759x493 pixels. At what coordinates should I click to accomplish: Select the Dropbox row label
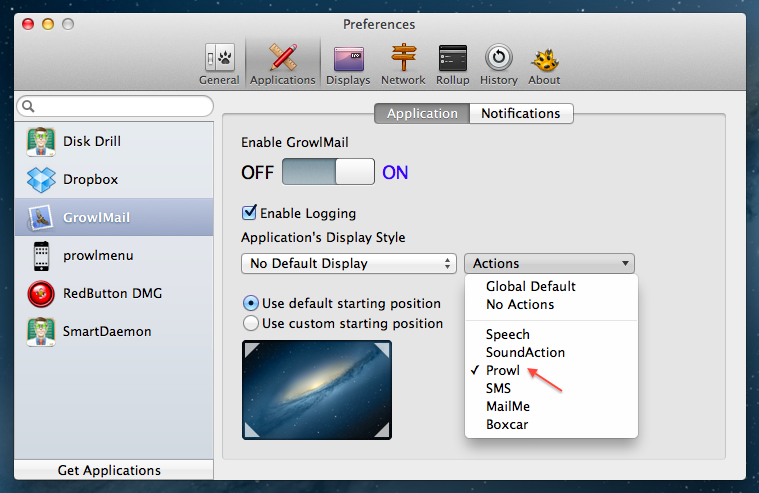[91, 179]
